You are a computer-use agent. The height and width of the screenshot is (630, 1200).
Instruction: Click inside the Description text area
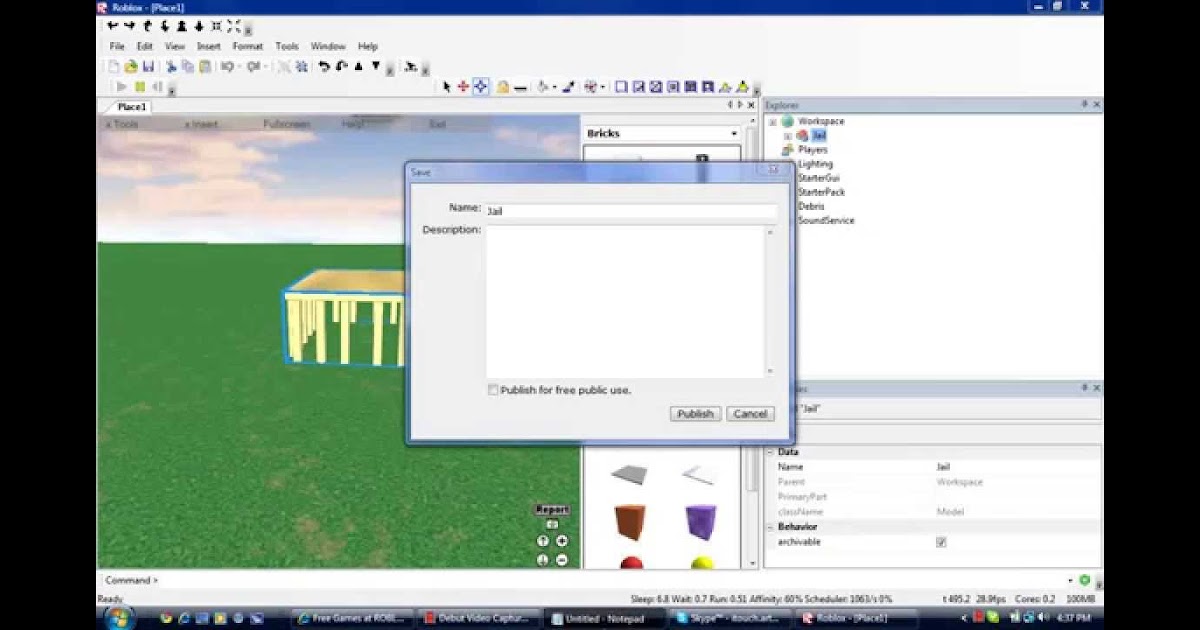click(x=625, y=301)
